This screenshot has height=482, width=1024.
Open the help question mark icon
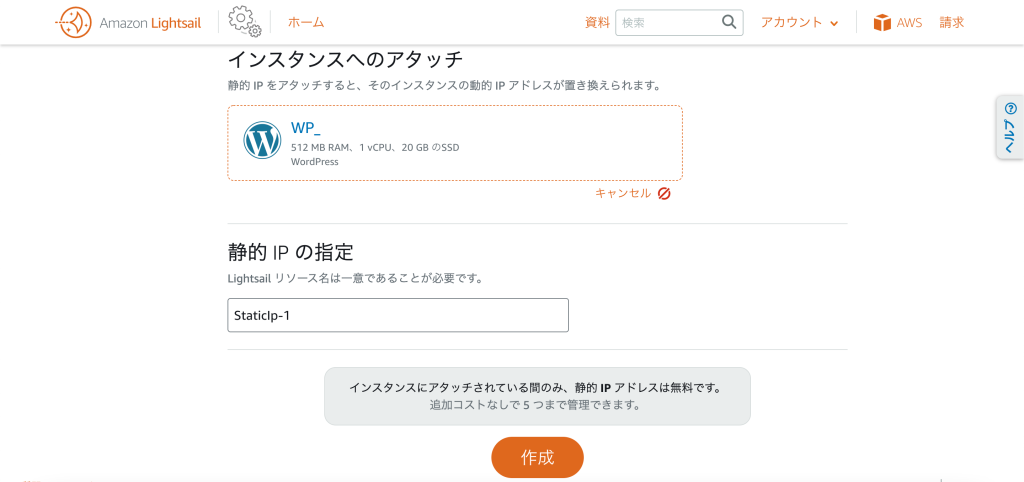(1011, 108)
